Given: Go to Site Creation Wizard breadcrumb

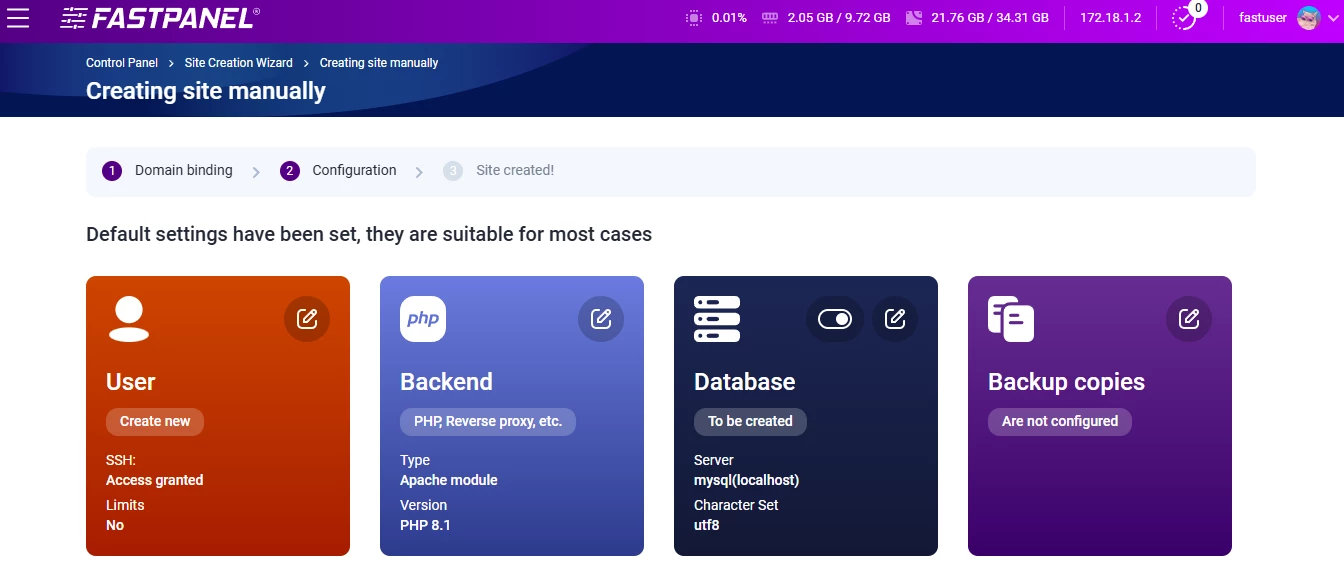Looking at the screenshot, I should [239, 63].
